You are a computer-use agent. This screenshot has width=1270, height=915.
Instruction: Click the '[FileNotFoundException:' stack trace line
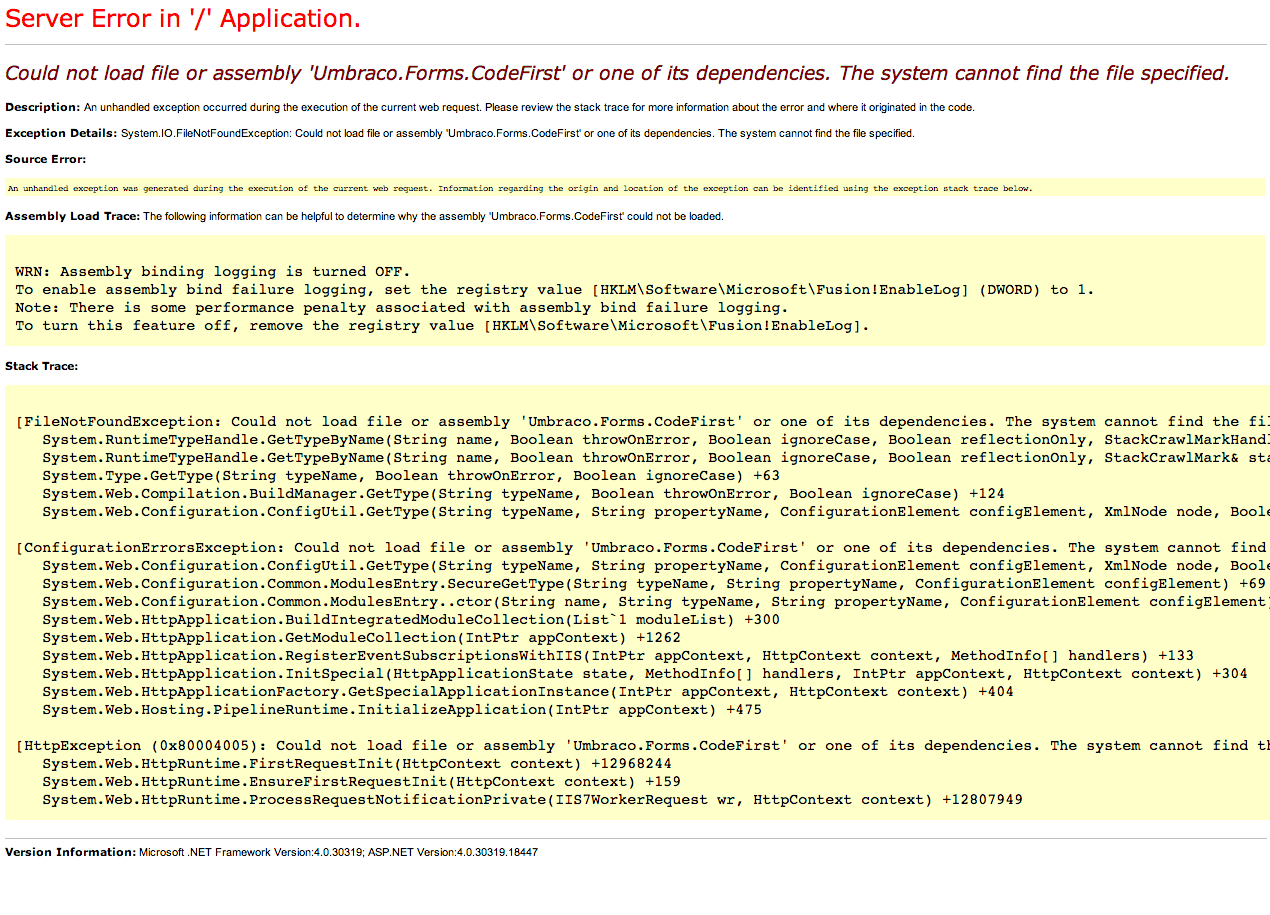640,421
